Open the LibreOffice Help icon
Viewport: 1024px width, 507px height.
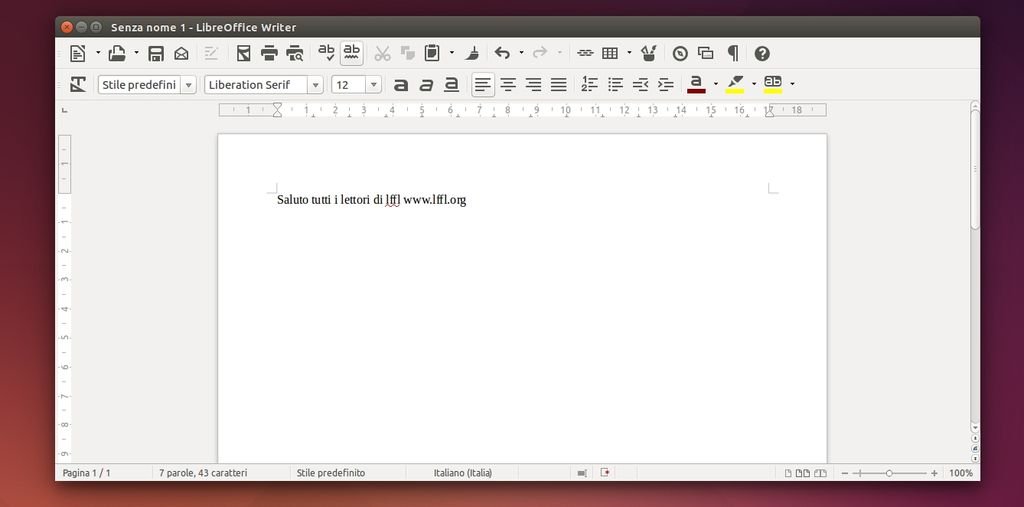pos(762,53)
